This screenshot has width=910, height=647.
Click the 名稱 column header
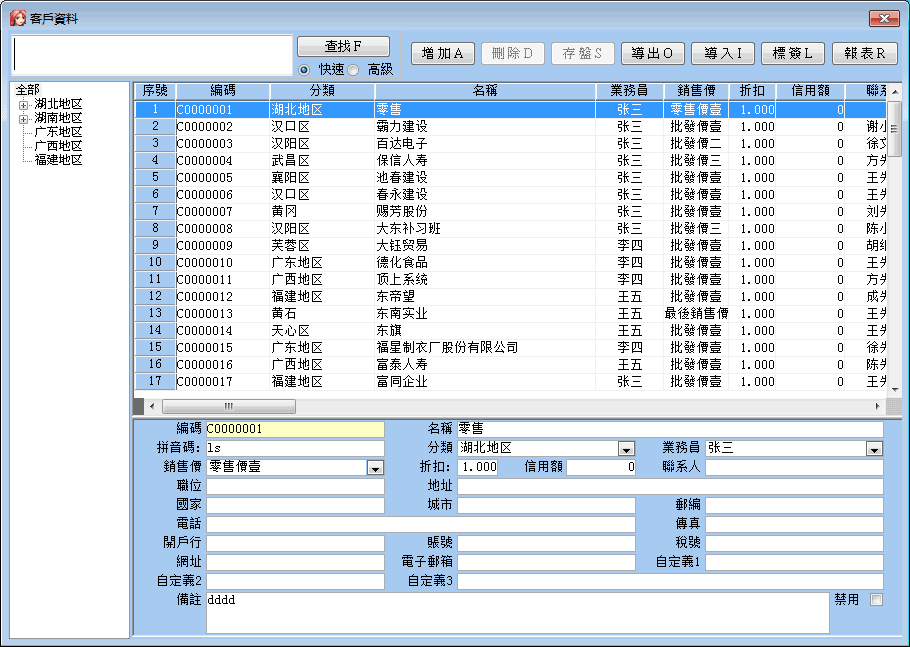pos(484,91)
